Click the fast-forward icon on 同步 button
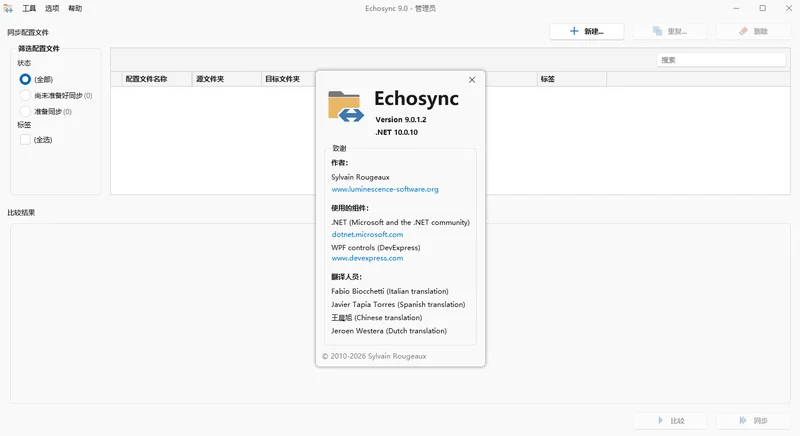 click(x=743, y=421)
